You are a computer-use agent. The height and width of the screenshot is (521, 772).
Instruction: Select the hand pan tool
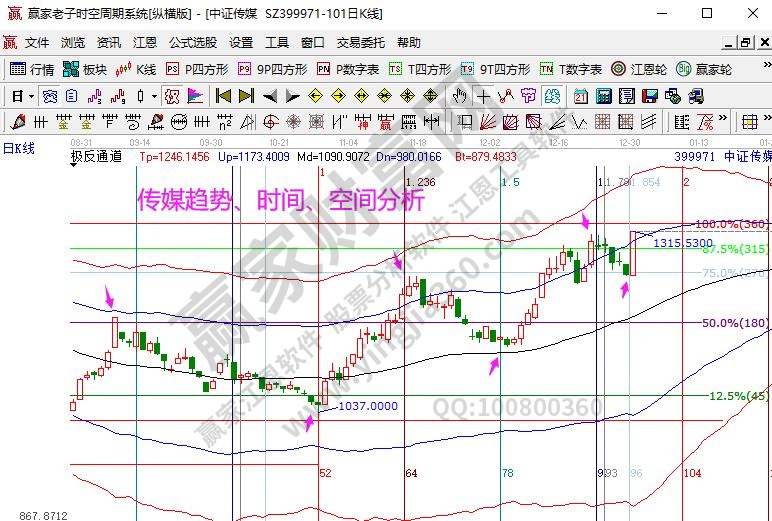(460, 96)
